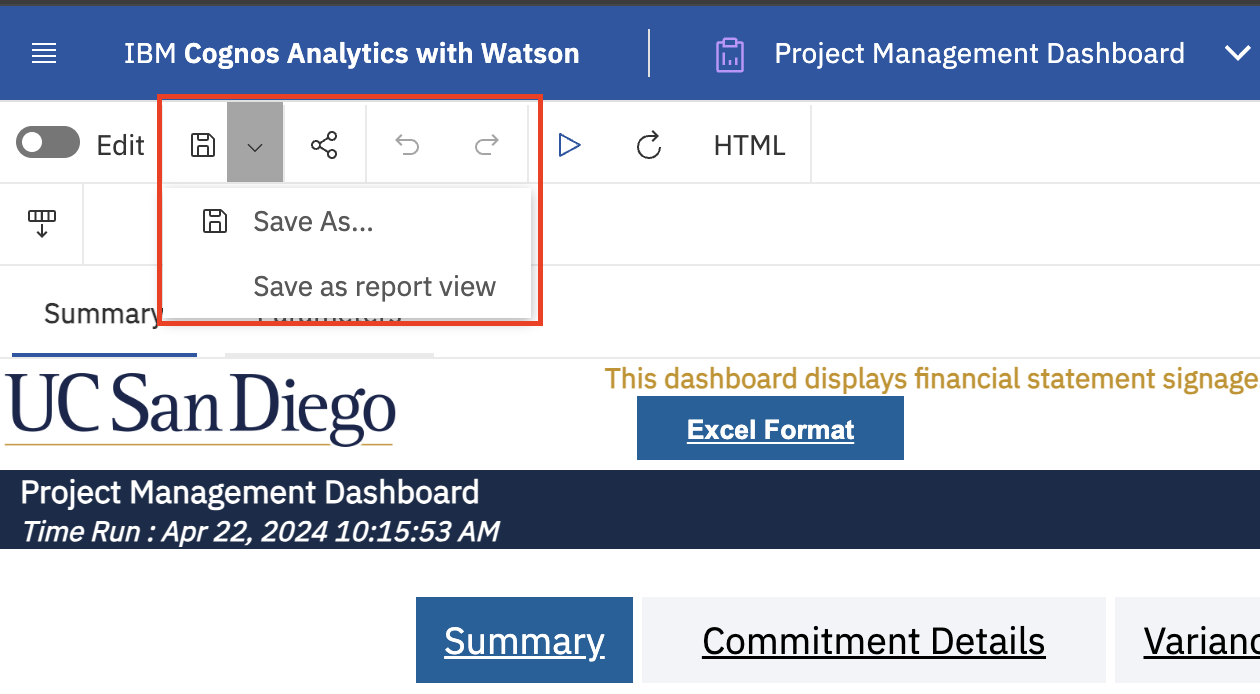The height and width of the screenshot is (694, 1260).
Task: Click the Share icon
Action: pos(324,145)
